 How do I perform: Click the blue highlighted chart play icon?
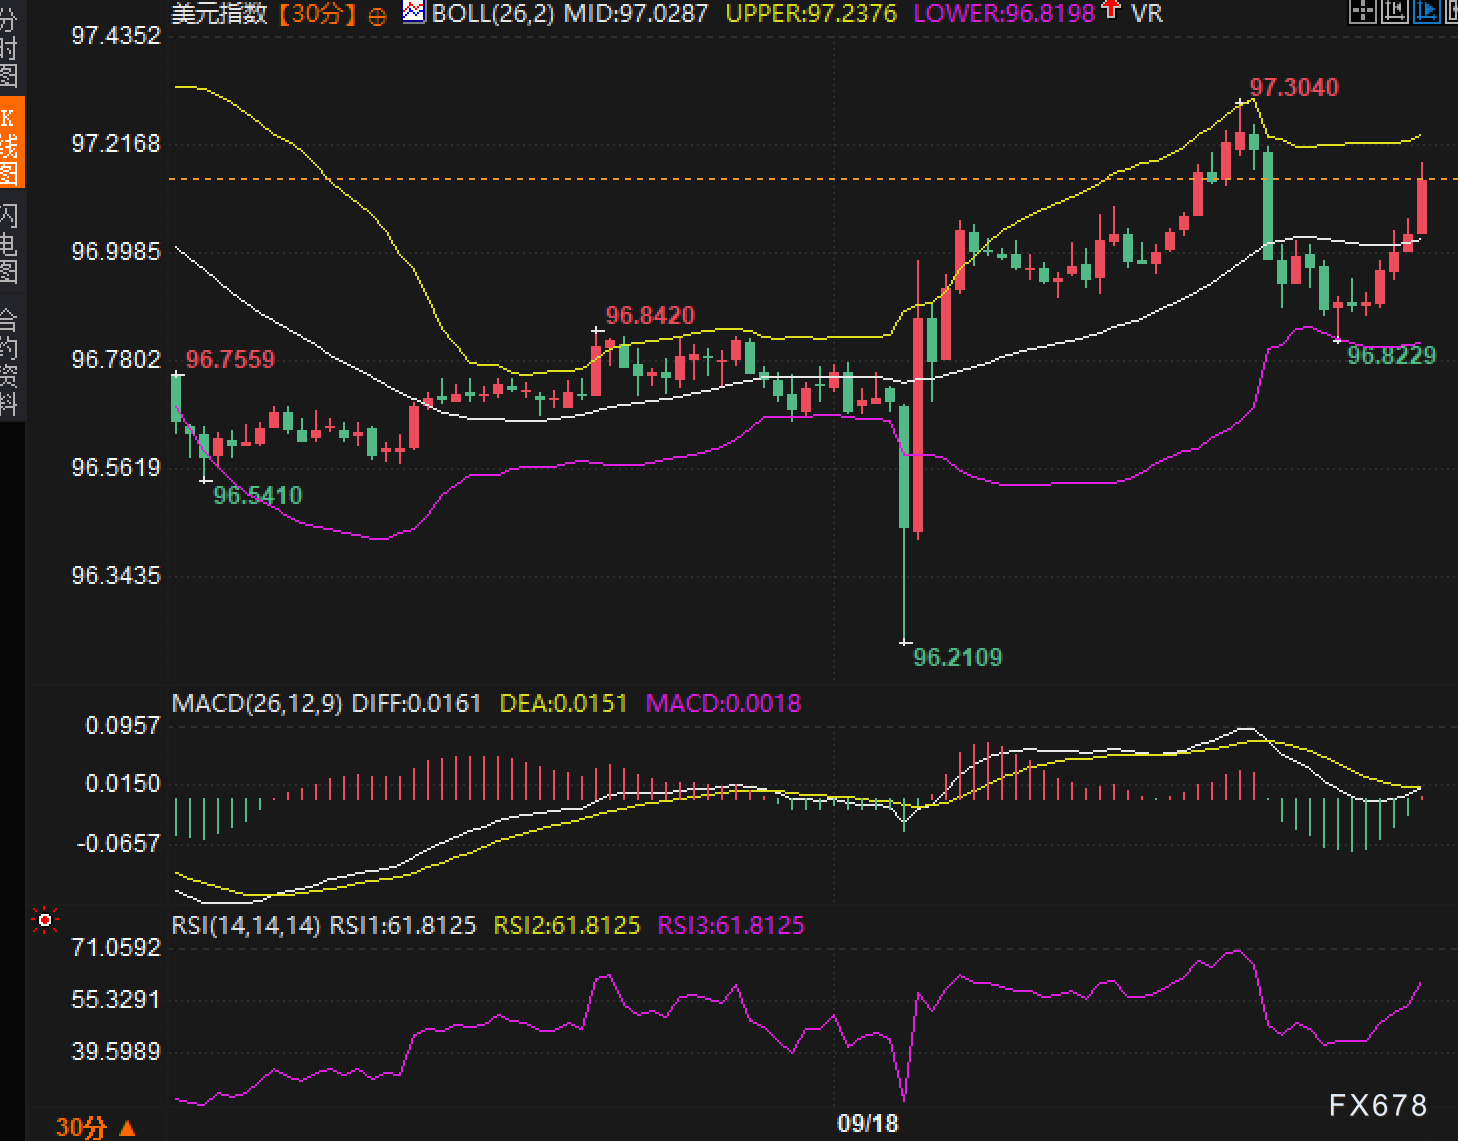click(x=1425, y=12)
